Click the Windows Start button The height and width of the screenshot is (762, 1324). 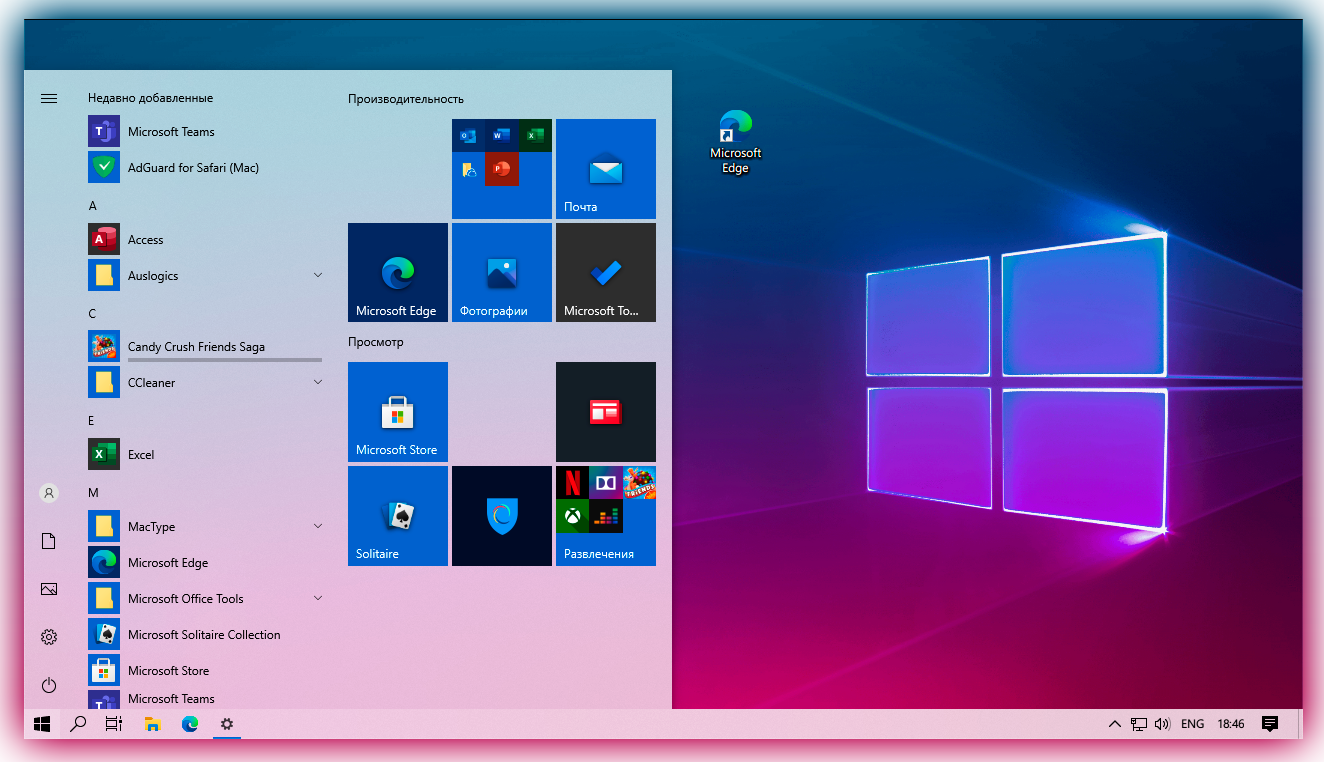pyautogui.click(x=42, y=724)
